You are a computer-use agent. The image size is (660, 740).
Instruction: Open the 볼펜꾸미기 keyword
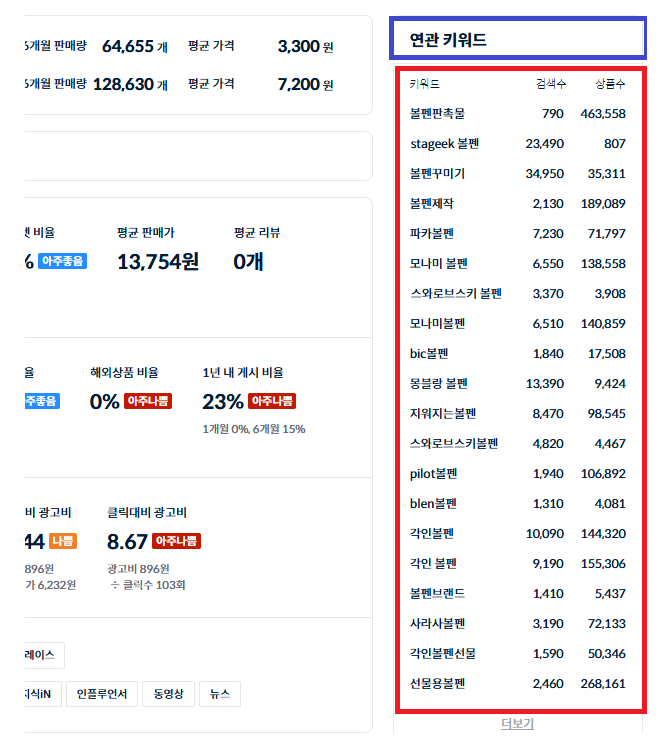[437, 174]
